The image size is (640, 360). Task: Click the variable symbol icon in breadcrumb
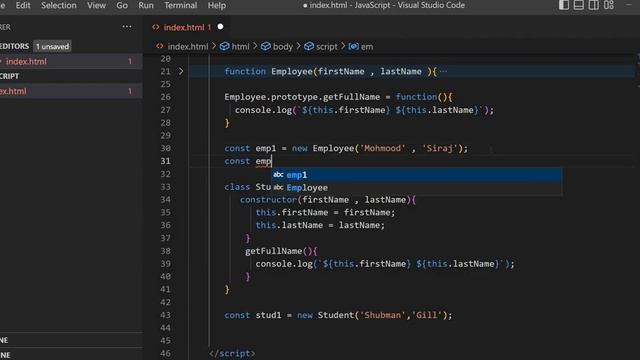(353, 46)
